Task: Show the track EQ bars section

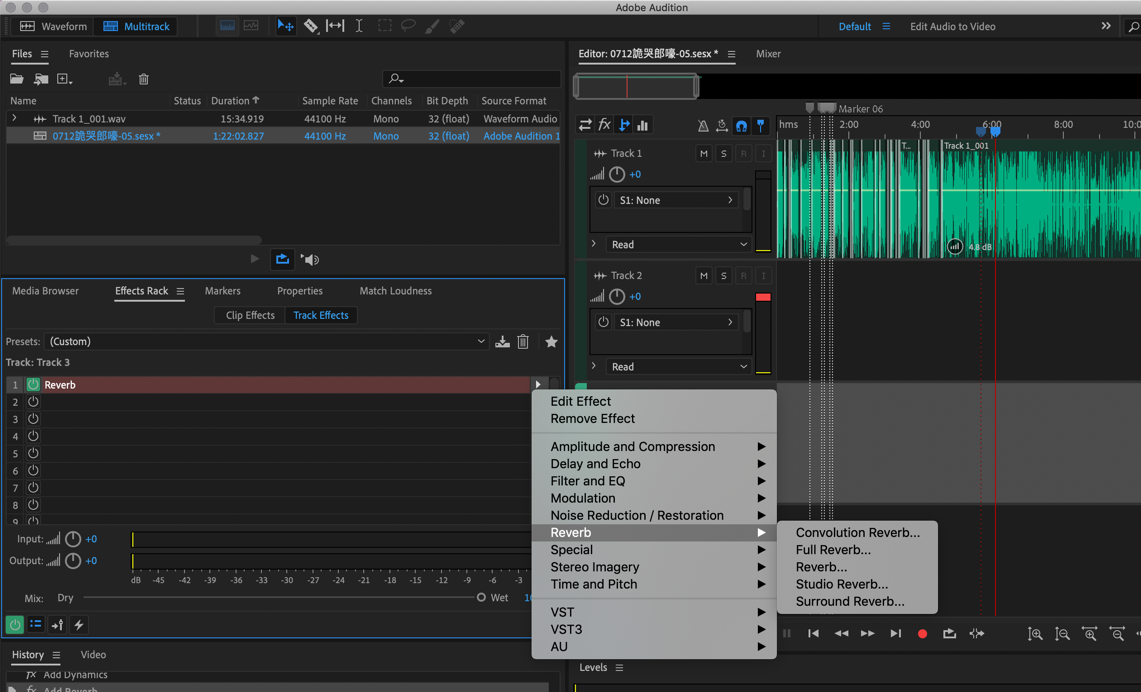Action: tap(643, 125)
